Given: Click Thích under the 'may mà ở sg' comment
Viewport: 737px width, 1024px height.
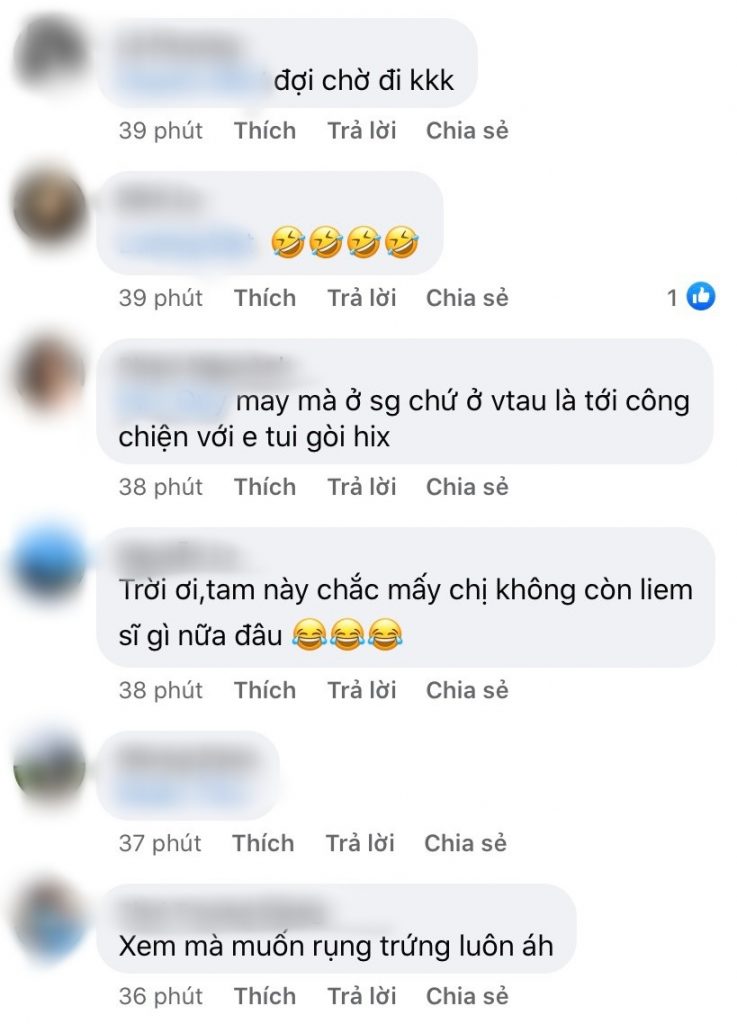Looking at the screenshot, I should point(265,487).
